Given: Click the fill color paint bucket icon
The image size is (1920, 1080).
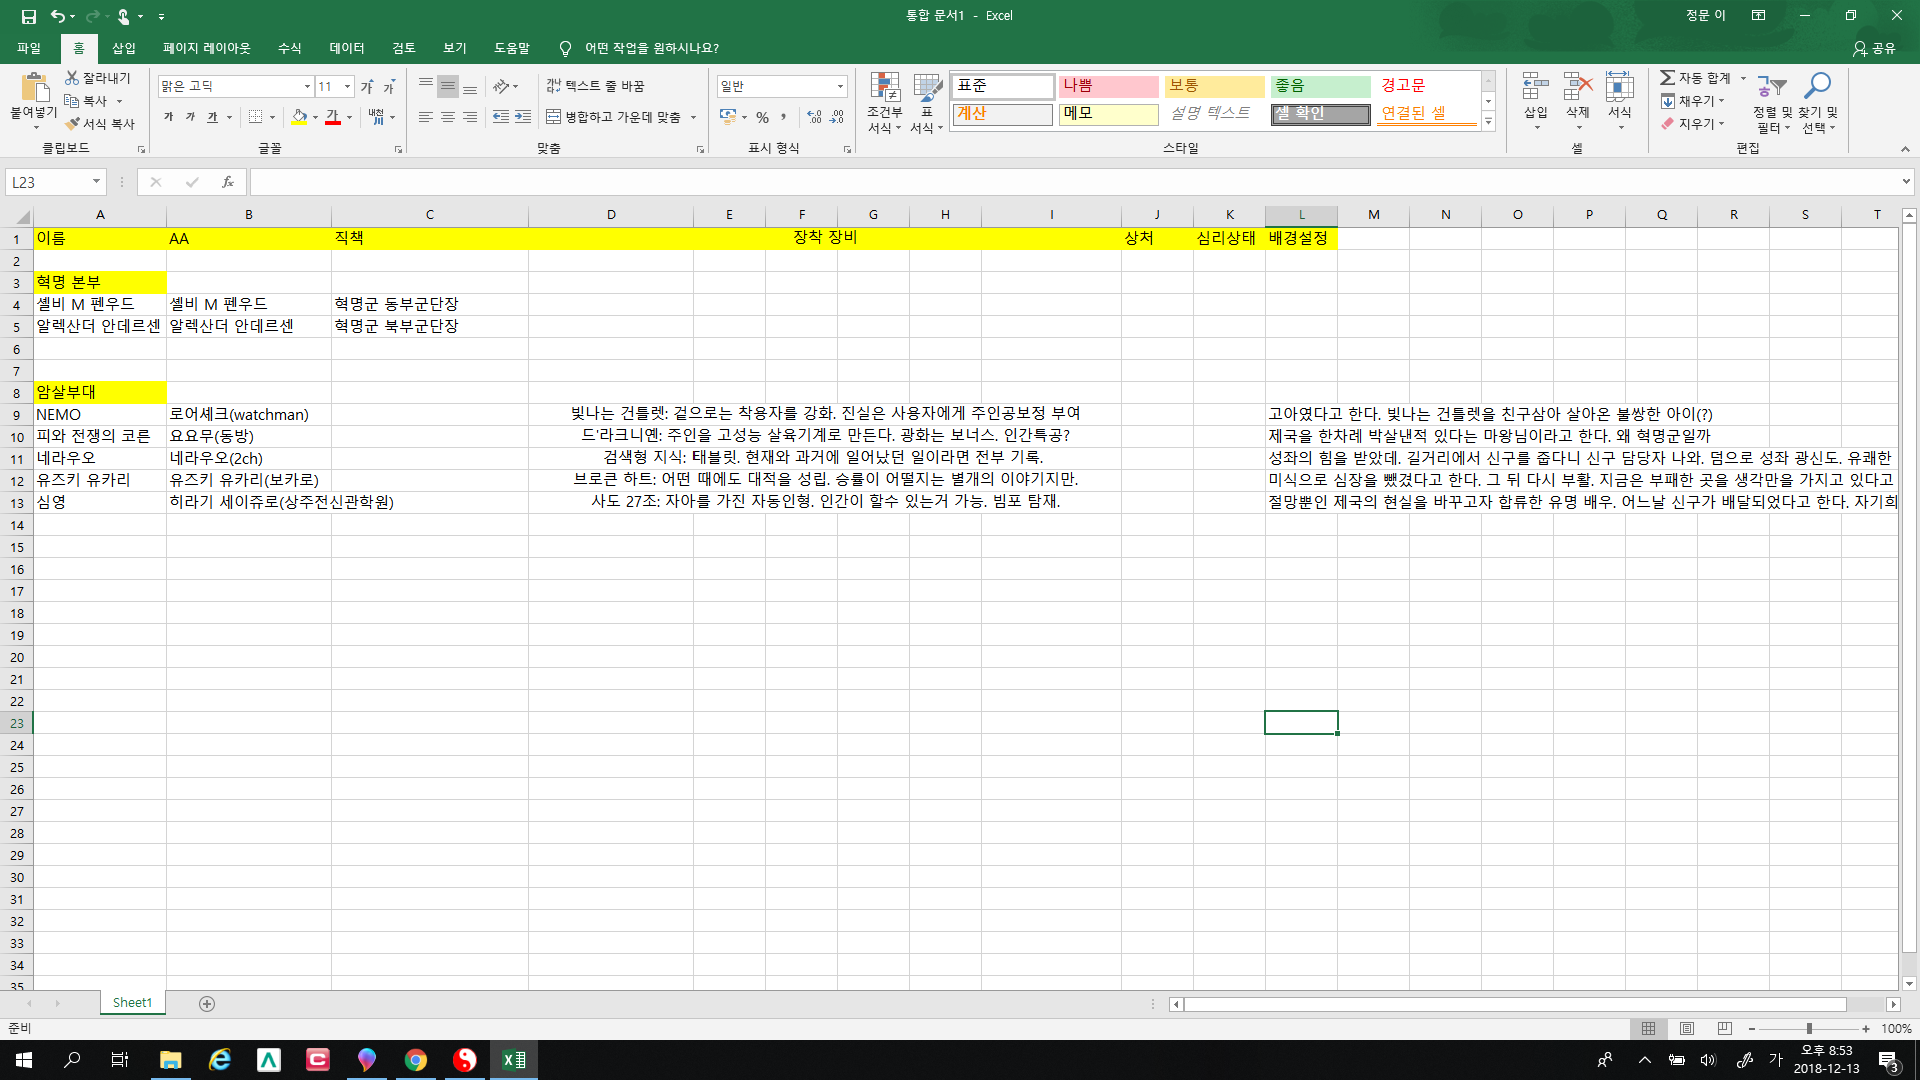Looking at the screenshot, I should click(x=299, y=117).
